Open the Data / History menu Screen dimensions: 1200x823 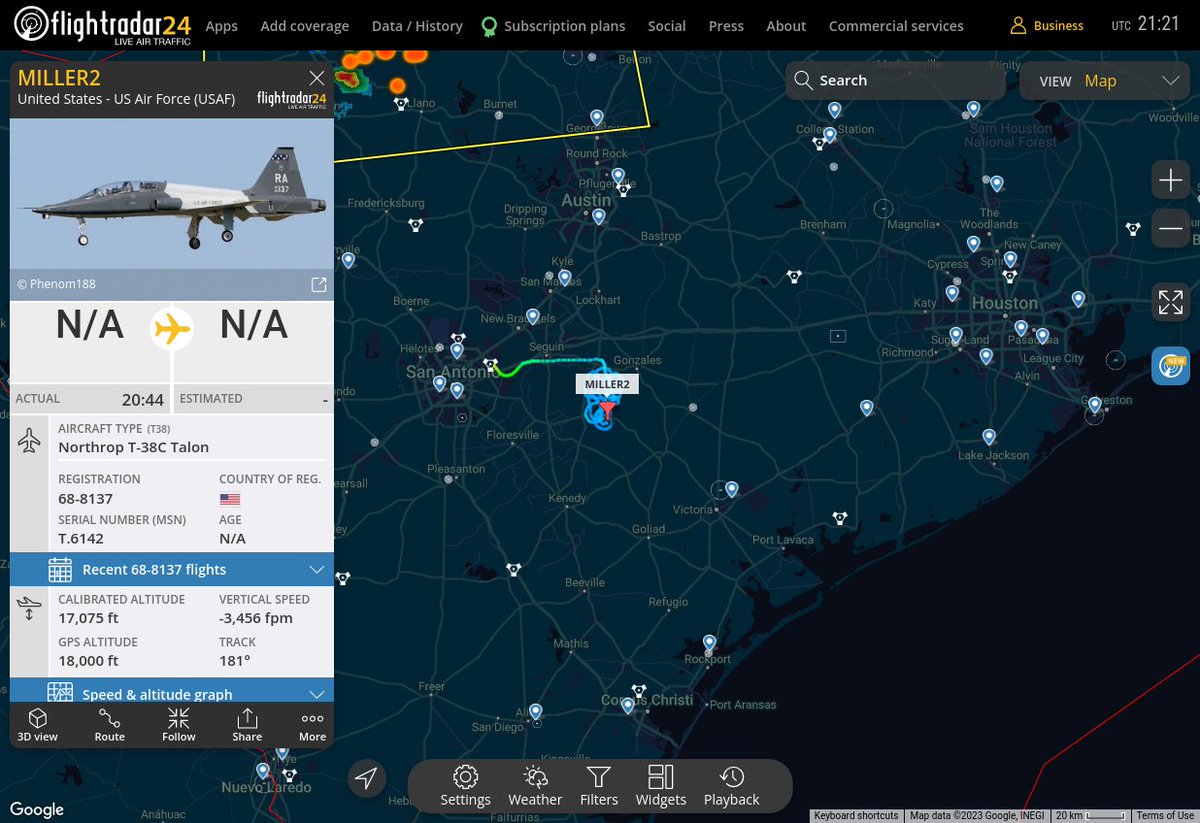click(417, 26)
